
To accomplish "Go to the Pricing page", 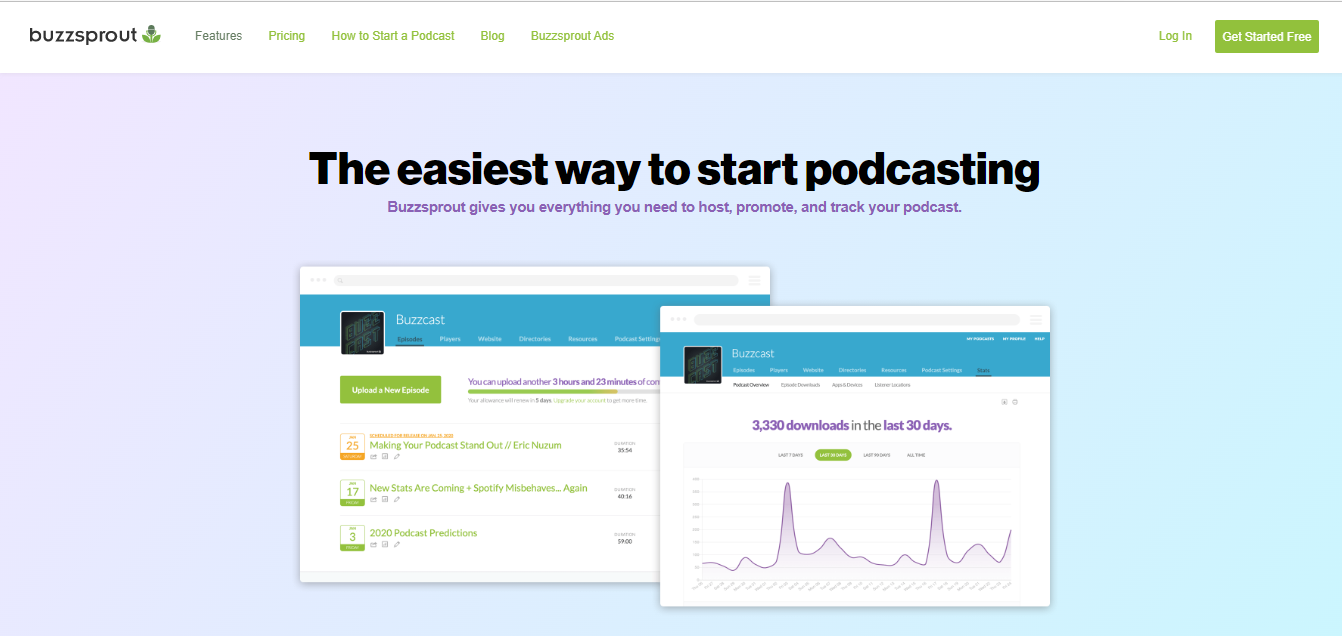I will pos(286,36).
